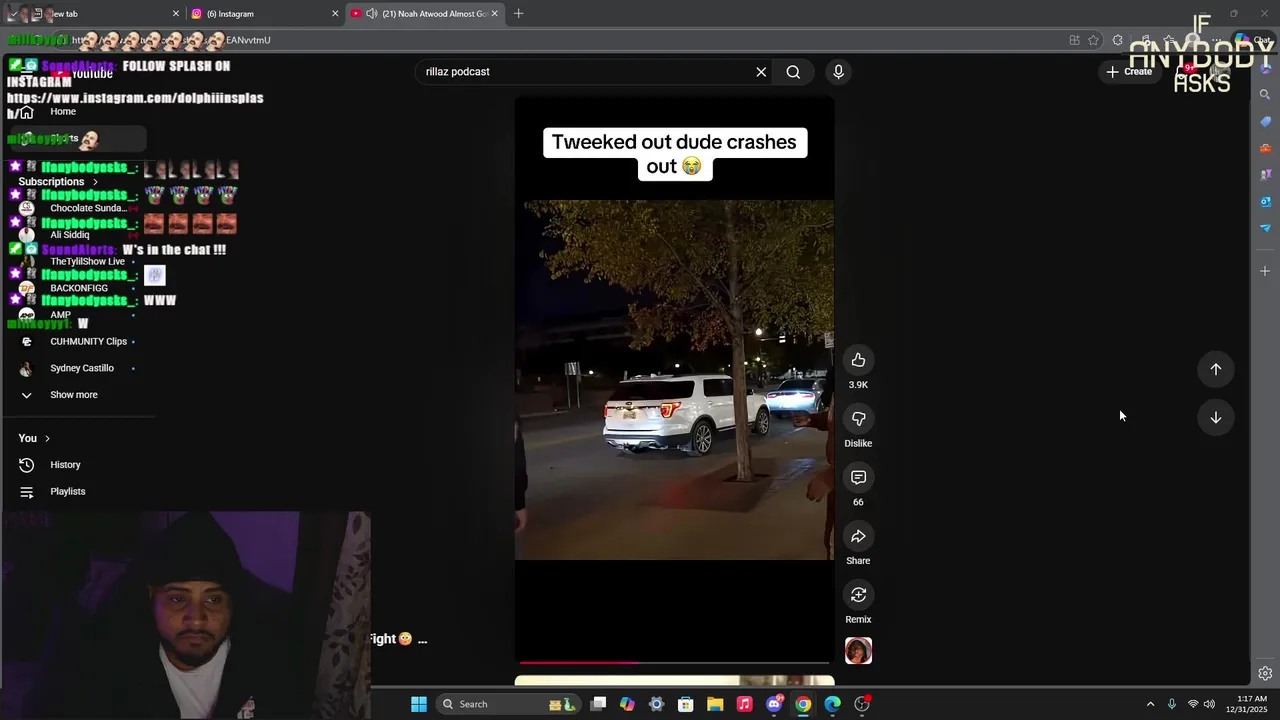The height and width of the screenshot is (720, 1280).
Task: Switch to the Noah Atwood YouTube tab
Action: (424, 14)
